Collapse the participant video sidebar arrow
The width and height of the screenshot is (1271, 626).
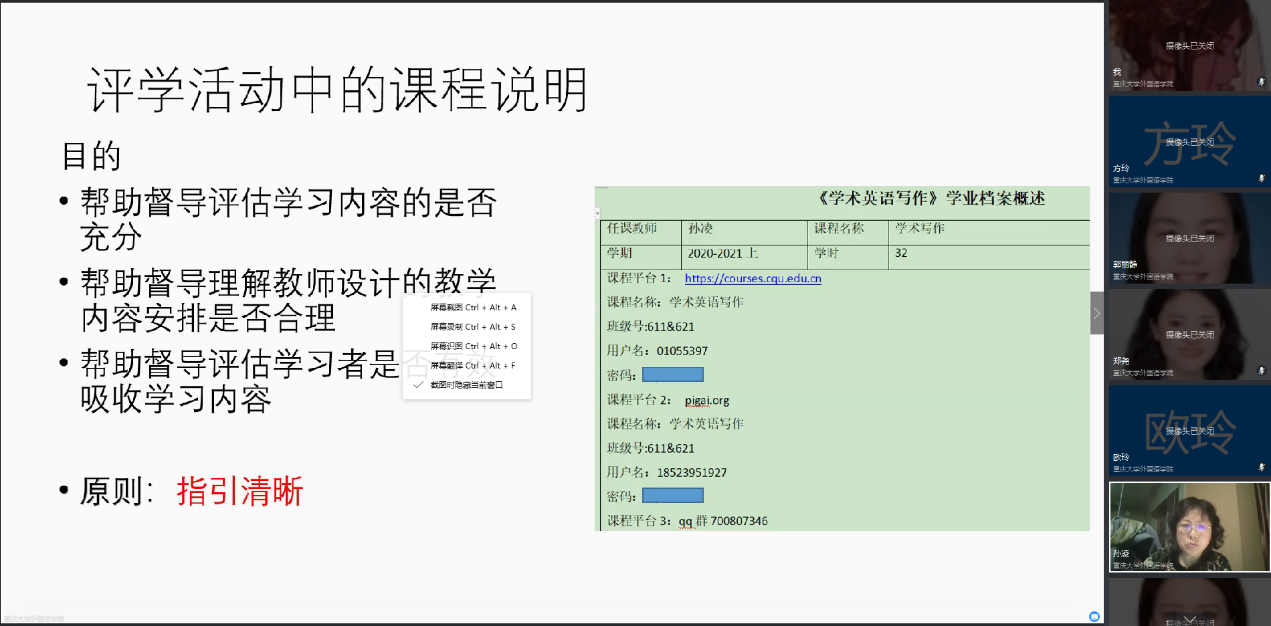[1096, 313]
